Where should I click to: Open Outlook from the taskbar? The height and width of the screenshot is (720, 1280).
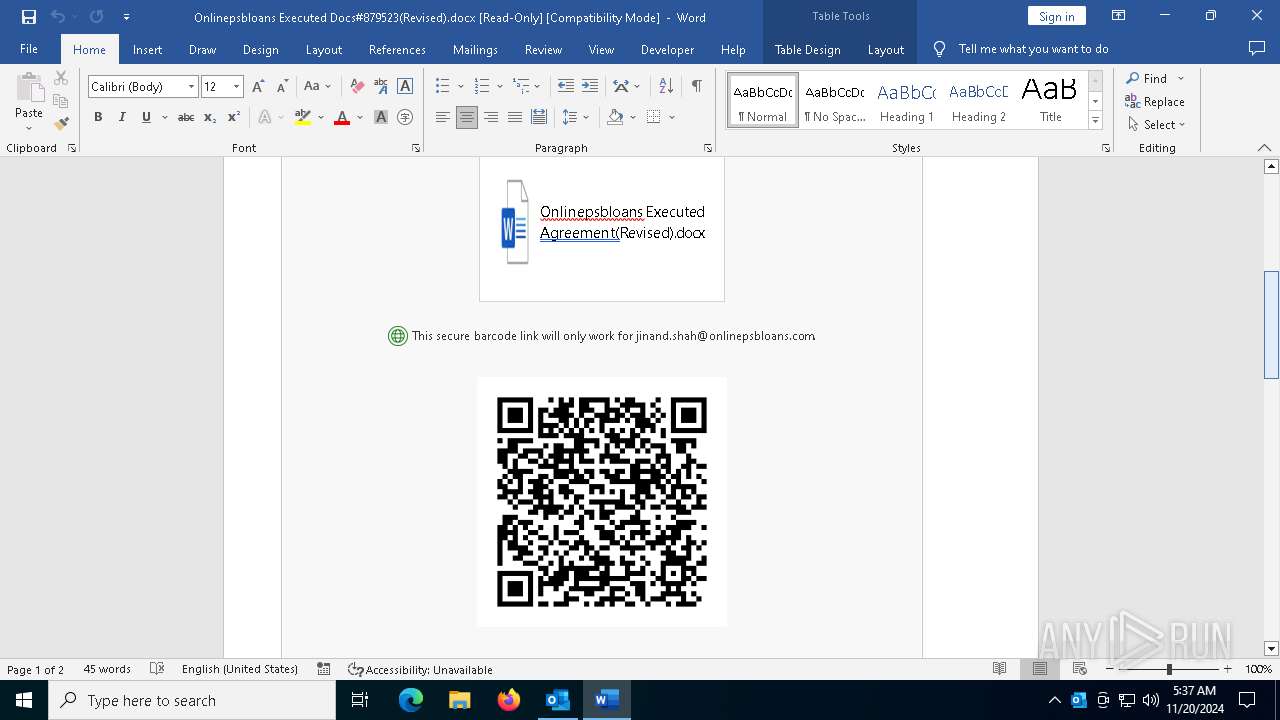pos(557,700)
